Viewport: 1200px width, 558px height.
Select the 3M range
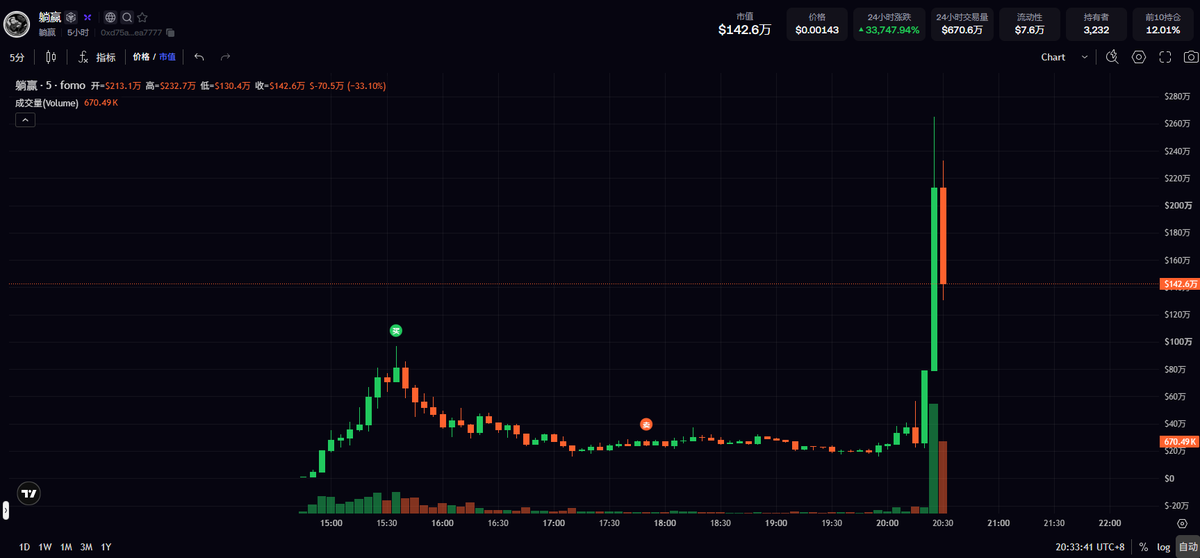pyautogui.click(x=86, y=547)
